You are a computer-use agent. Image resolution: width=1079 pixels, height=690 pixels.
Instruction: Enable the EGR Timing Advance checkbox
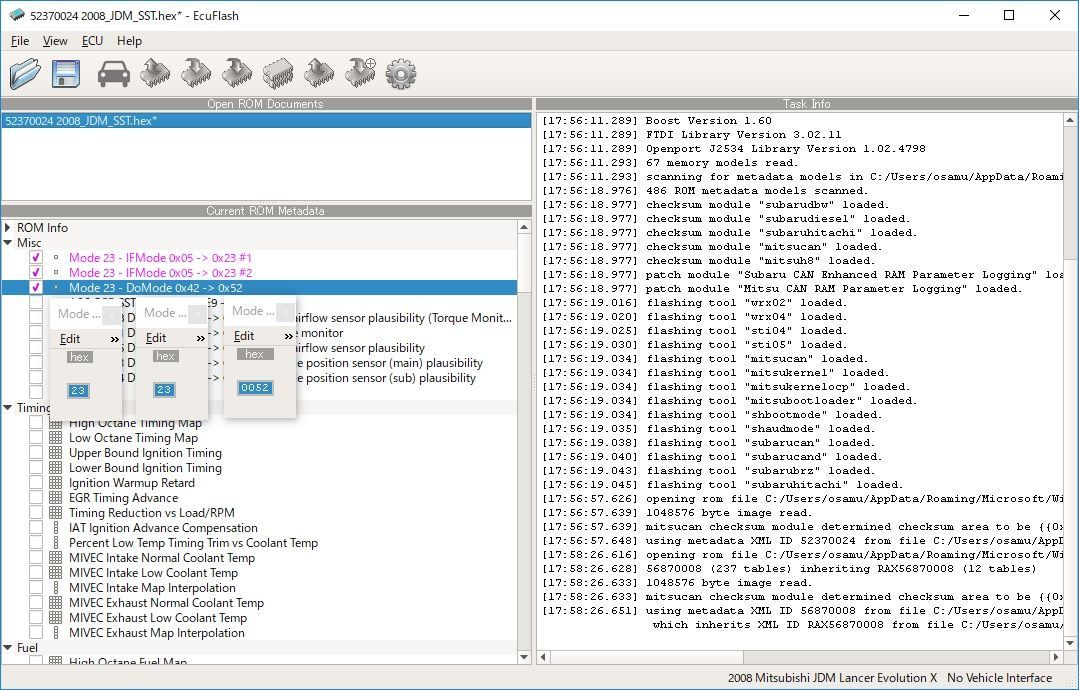(x=36, y=498)
